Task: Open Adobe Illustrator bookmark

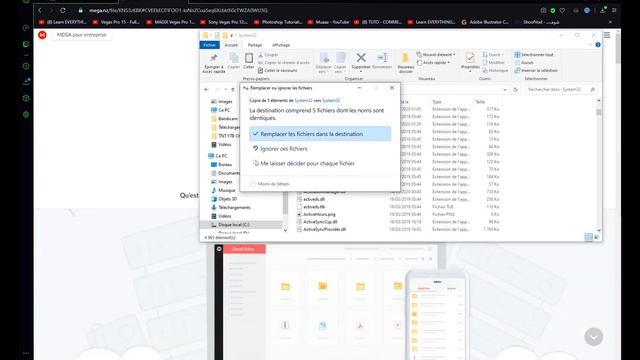Action: point(485,22)
